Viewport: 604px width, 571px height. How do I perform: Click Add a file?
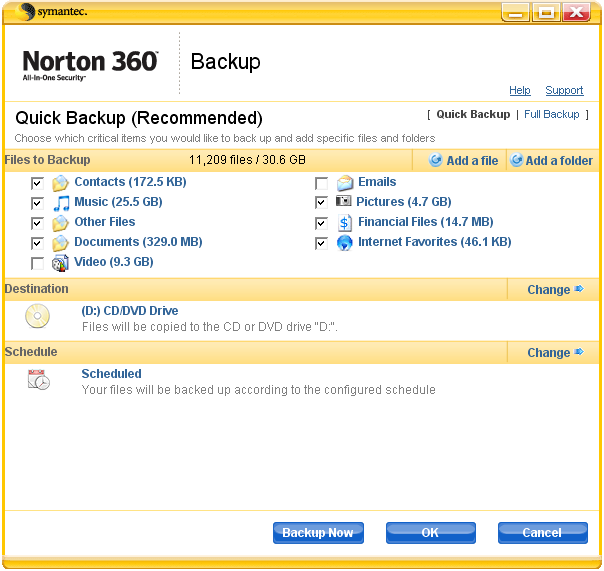coord(463,160)
